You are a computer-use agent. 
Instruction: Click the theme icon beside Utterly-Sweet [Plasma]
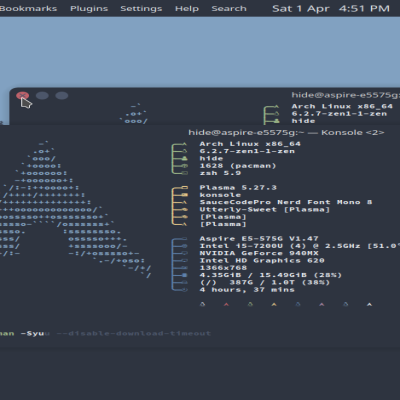tap(185, 210)
